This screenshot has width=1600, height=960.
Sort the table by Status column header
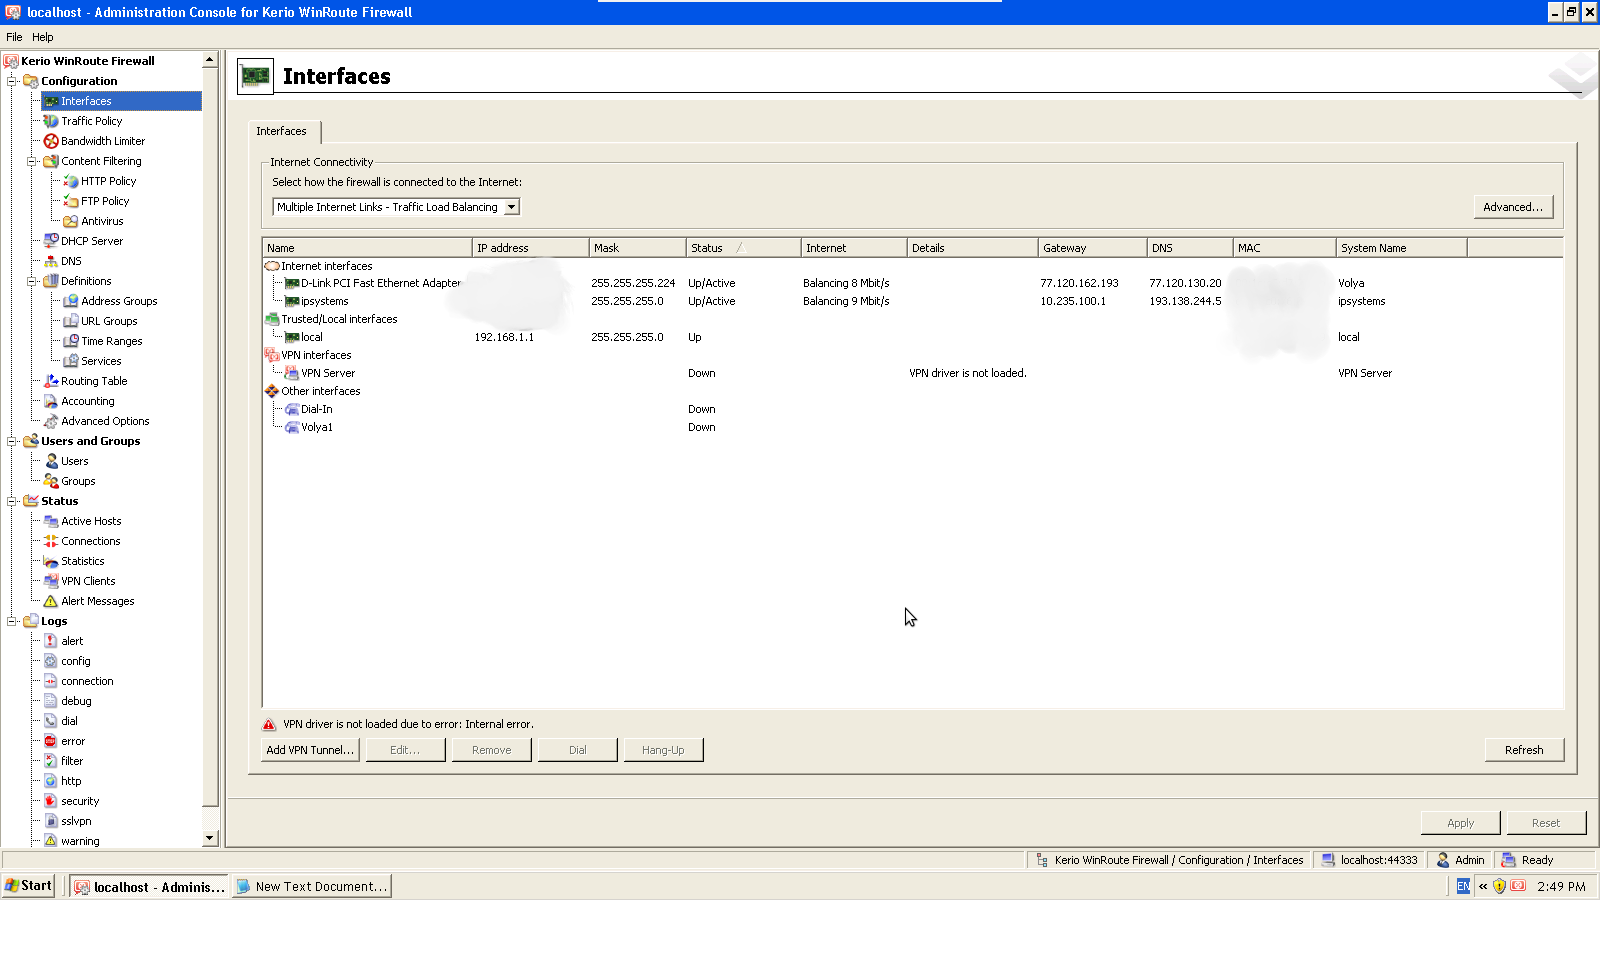tap(743, 248)
